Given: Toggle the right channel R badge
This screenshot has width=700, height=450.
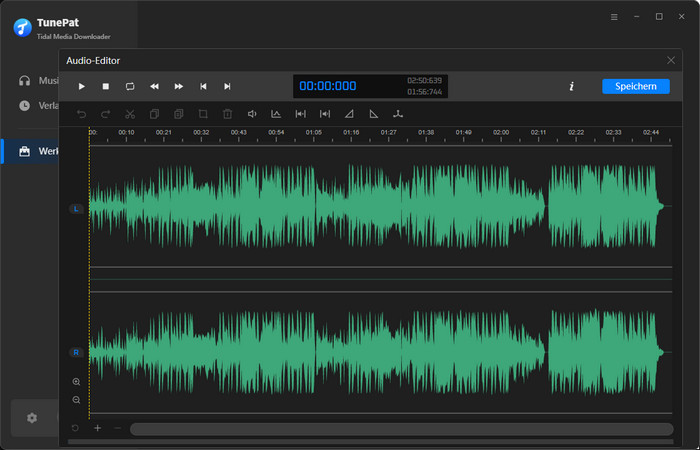Looking at the screenshot, I should (x=76, y=353).
